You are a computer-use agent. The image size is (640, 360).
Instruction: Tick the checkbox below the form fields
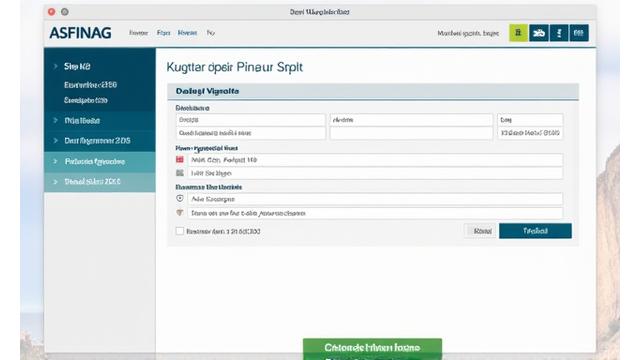[180, 231]
